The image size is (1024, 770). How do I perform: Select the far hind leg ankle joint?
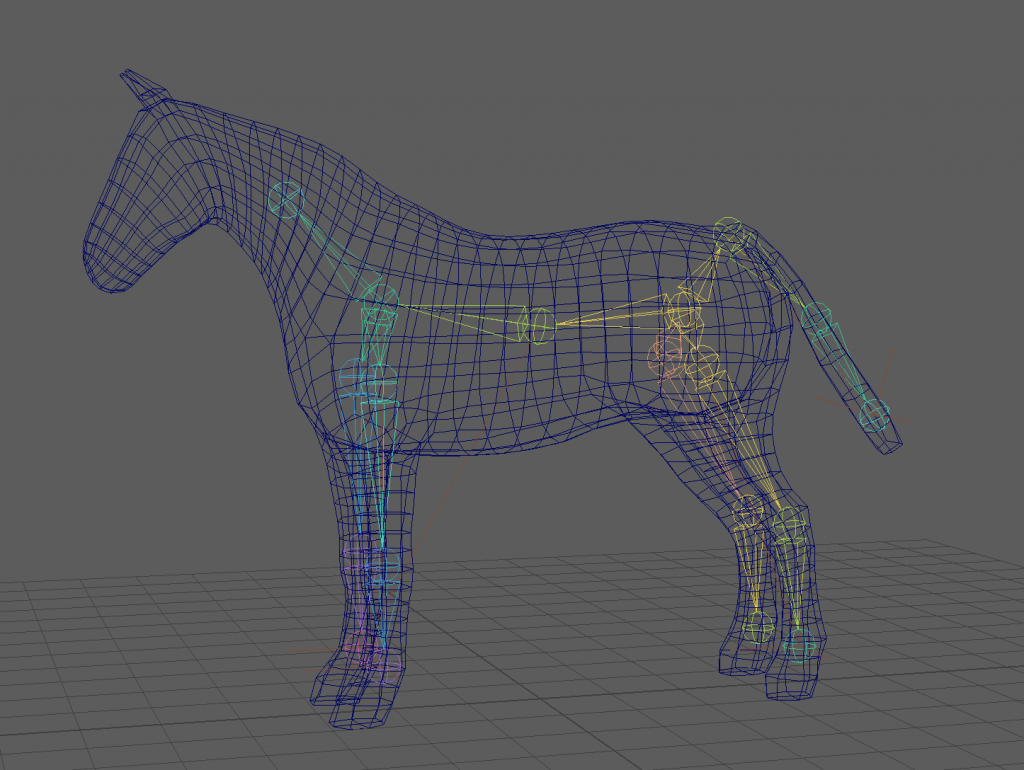coord(758,628)
